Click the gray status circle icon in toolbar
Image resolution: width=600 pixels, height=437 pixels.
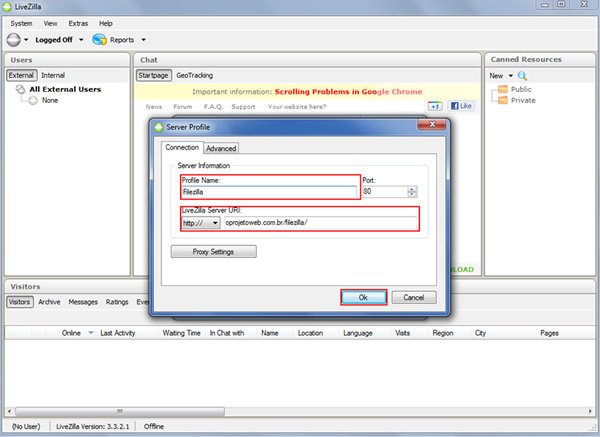click(13, 39)
